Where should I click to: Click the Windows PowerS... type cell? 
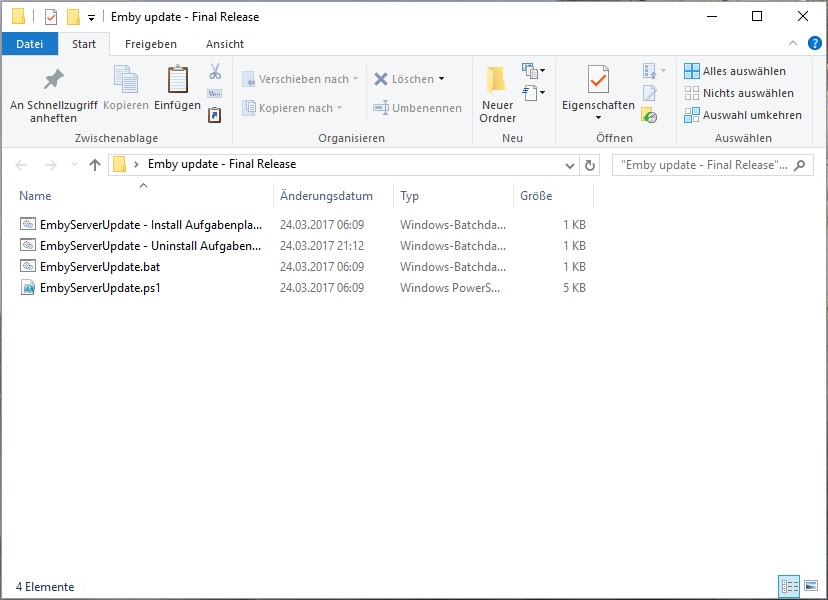(x=450, y=288)
